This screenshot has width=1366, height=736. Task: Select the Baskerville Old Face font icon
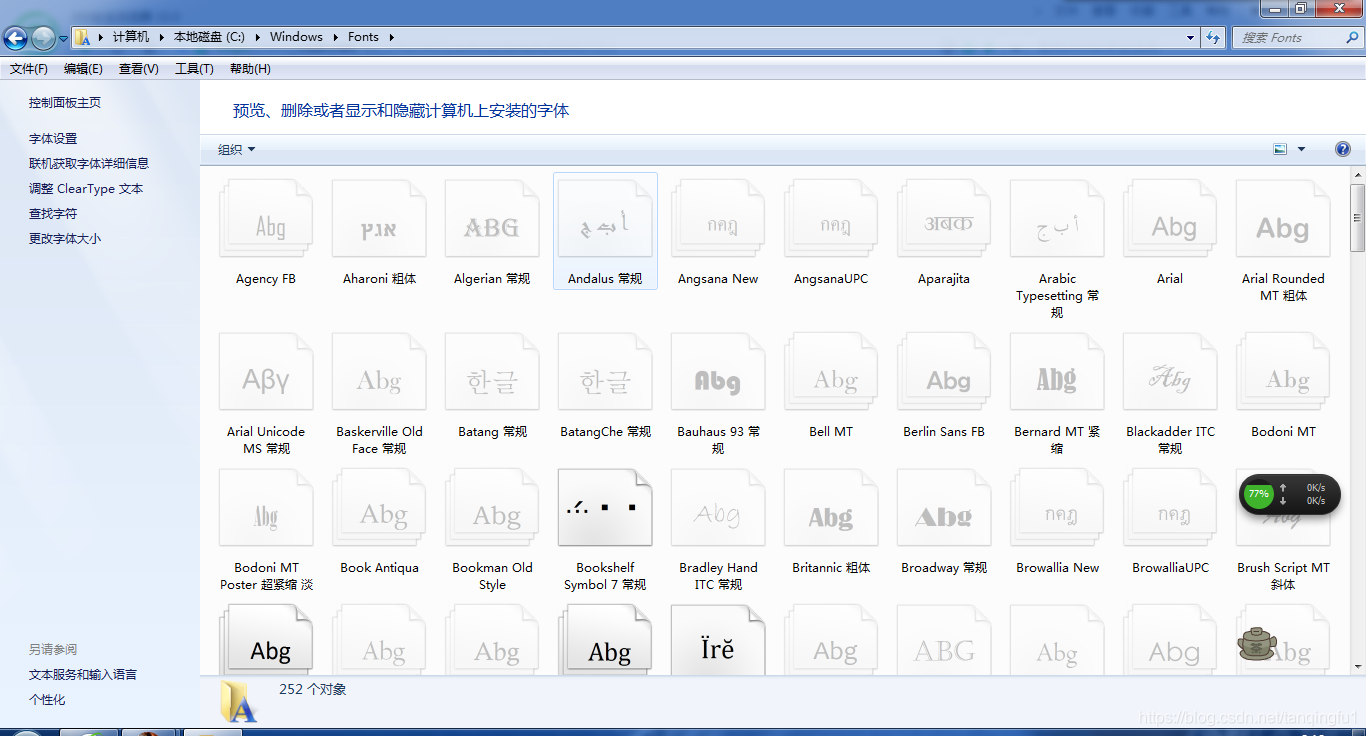click(379, 373)
